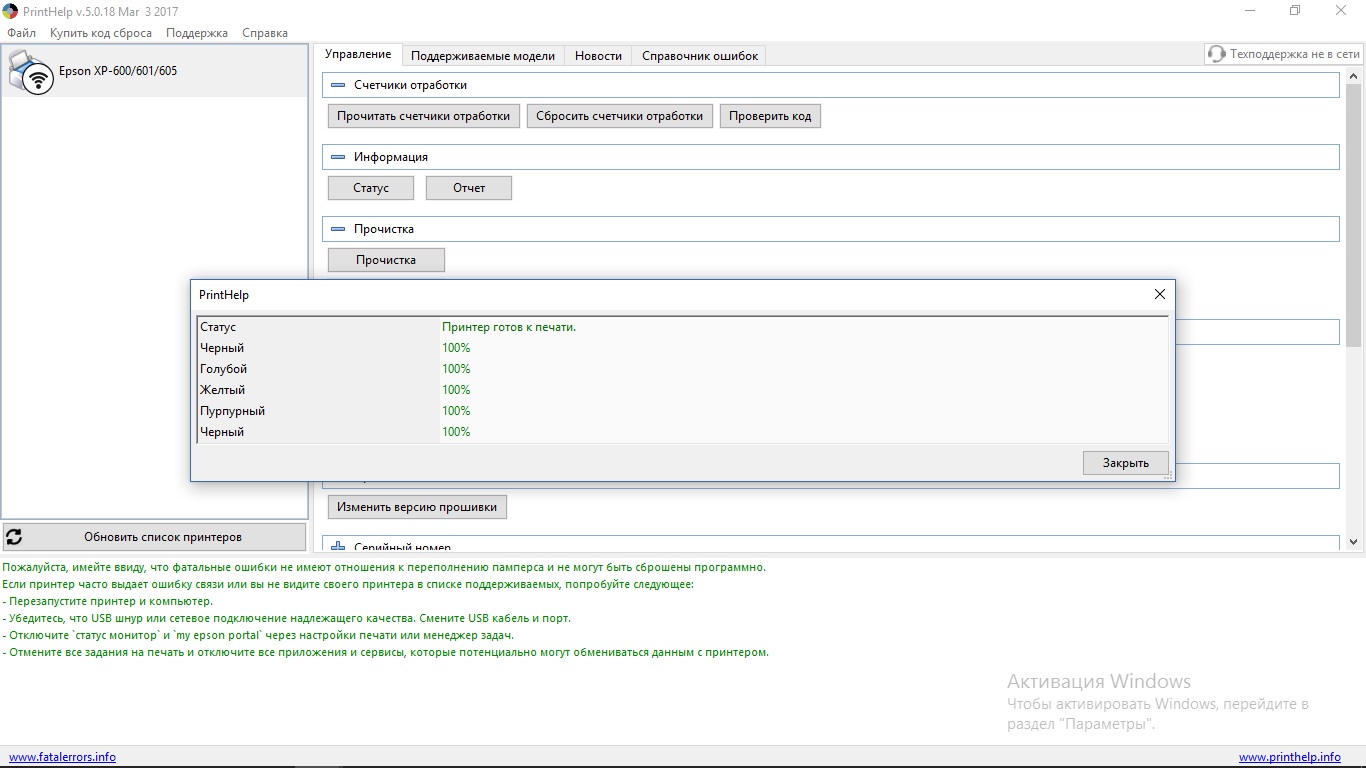
Task: Collapse the Счетчики отработки section
Action: (337, 85)
